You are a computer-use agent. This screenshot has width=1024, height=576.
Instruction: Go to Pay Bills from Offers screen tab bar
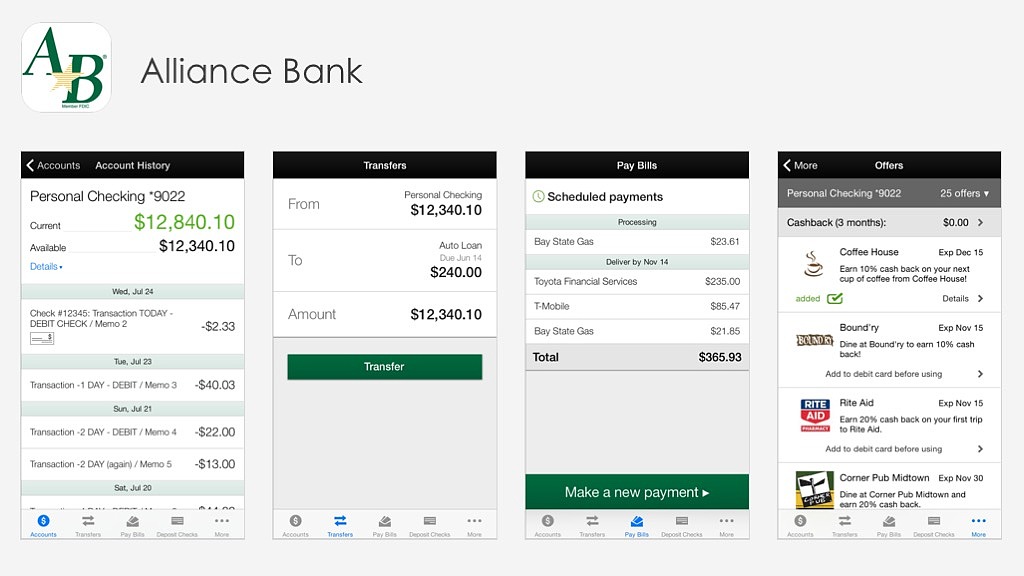[889, 525]
